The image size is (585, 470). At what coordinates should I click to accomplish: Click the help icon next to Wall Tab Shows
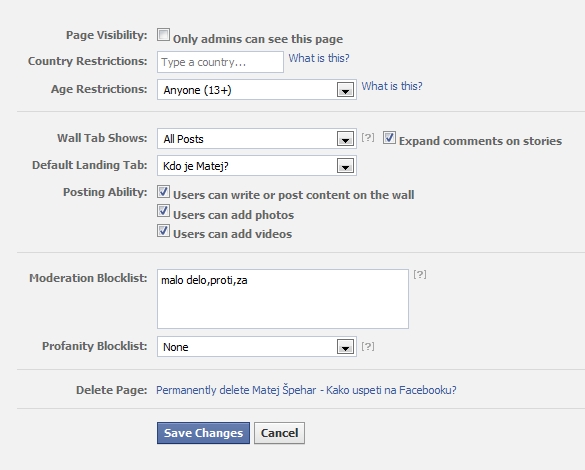[367, 137]
